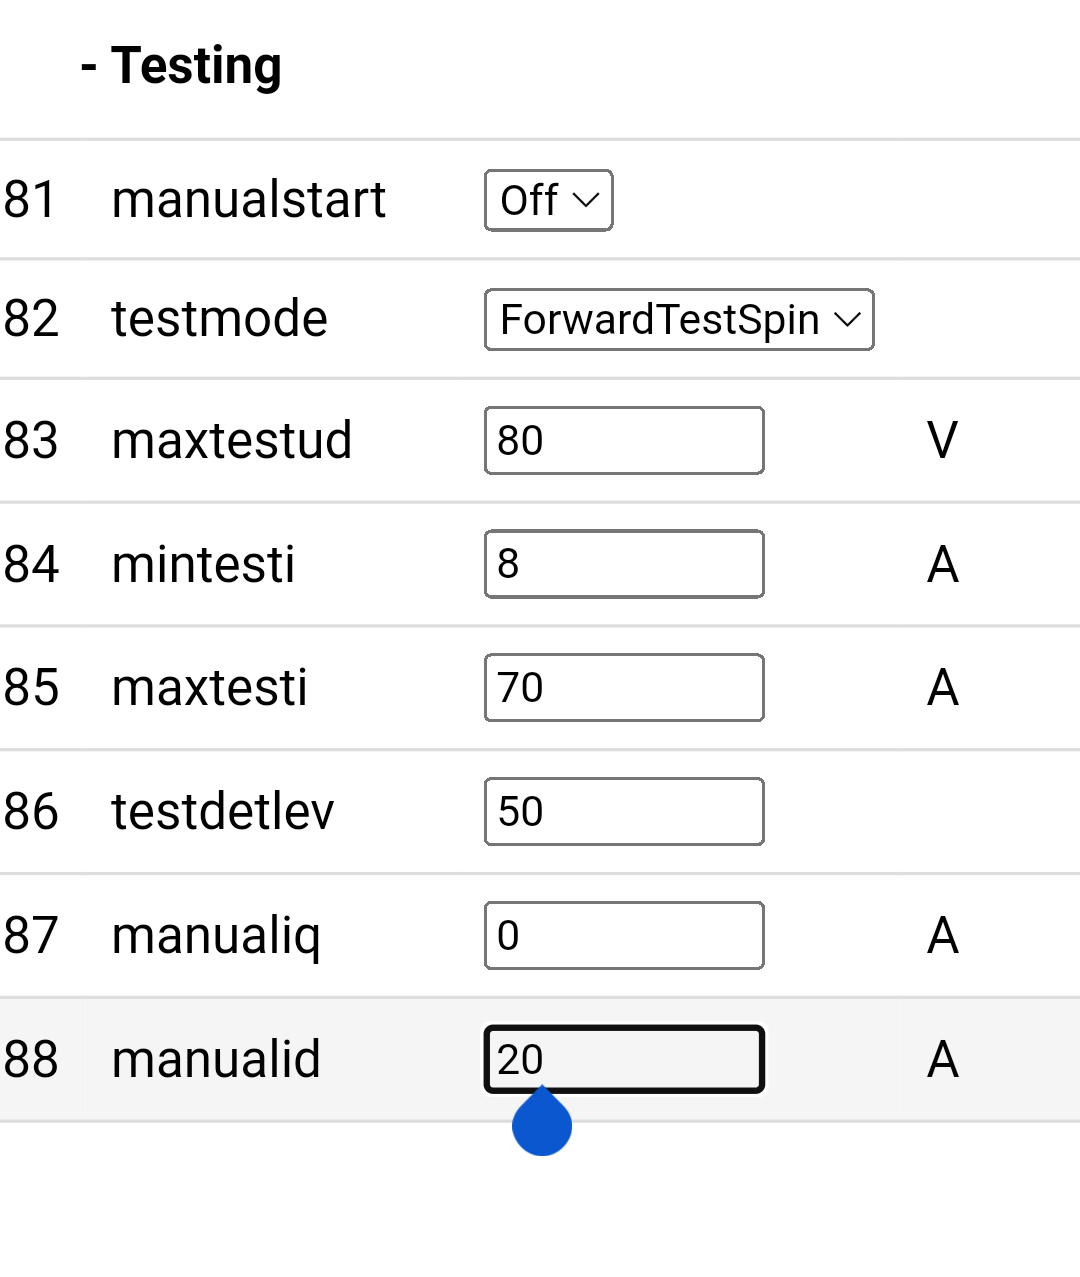The height and width of the screenshot is (1277, 1080).
Task: Open the testmode ForwardTestSpin dropdown
Action: tap(679, 320)
